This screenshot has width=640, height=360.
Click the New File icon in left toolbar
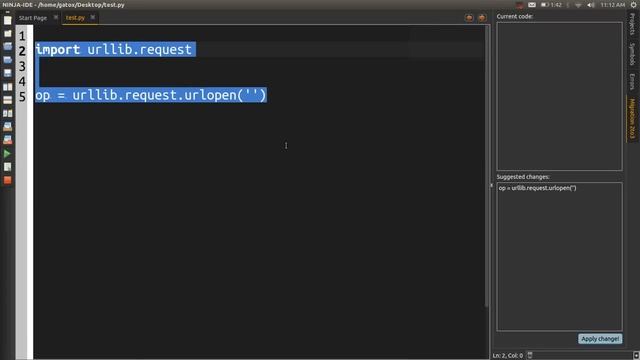7,20
